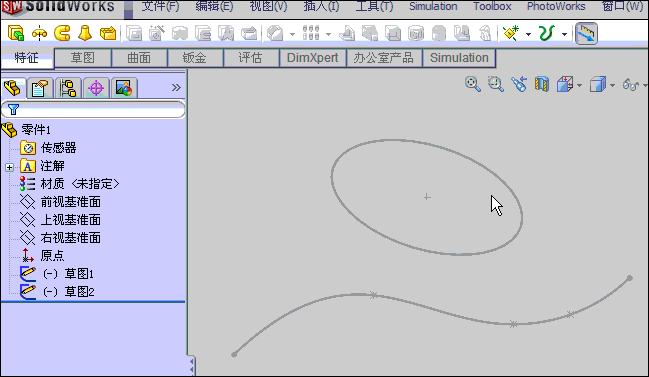
Task: Switch to the DimXpert tab
Action: point(312,58)
